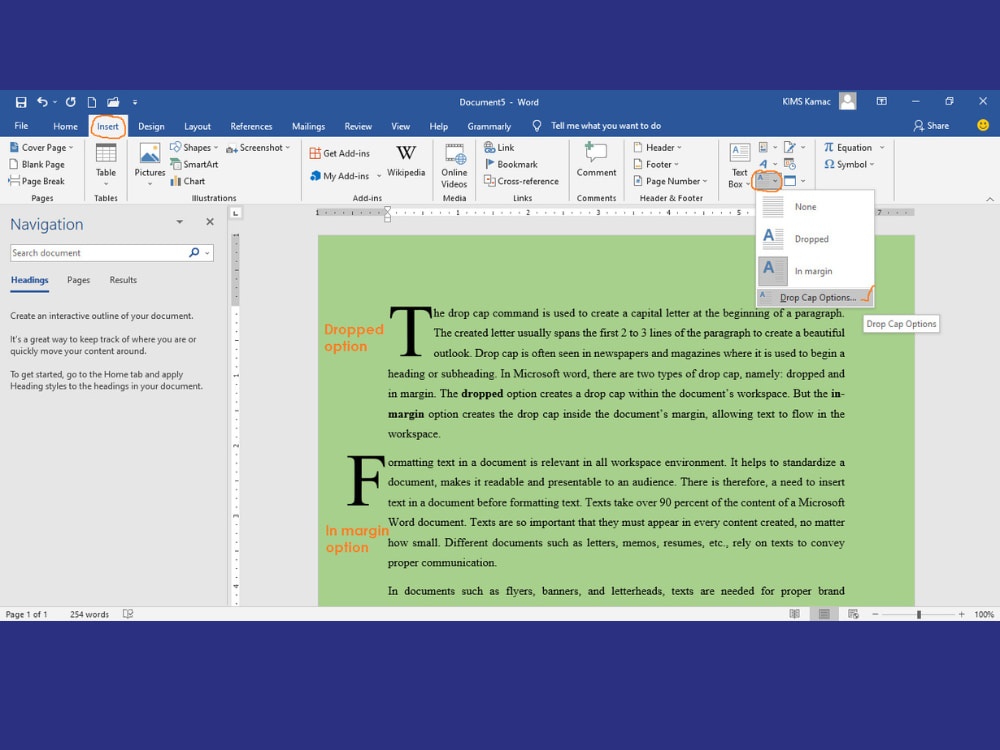
Task: Open the Page Number dropdown
Action: tap(670, 181)
